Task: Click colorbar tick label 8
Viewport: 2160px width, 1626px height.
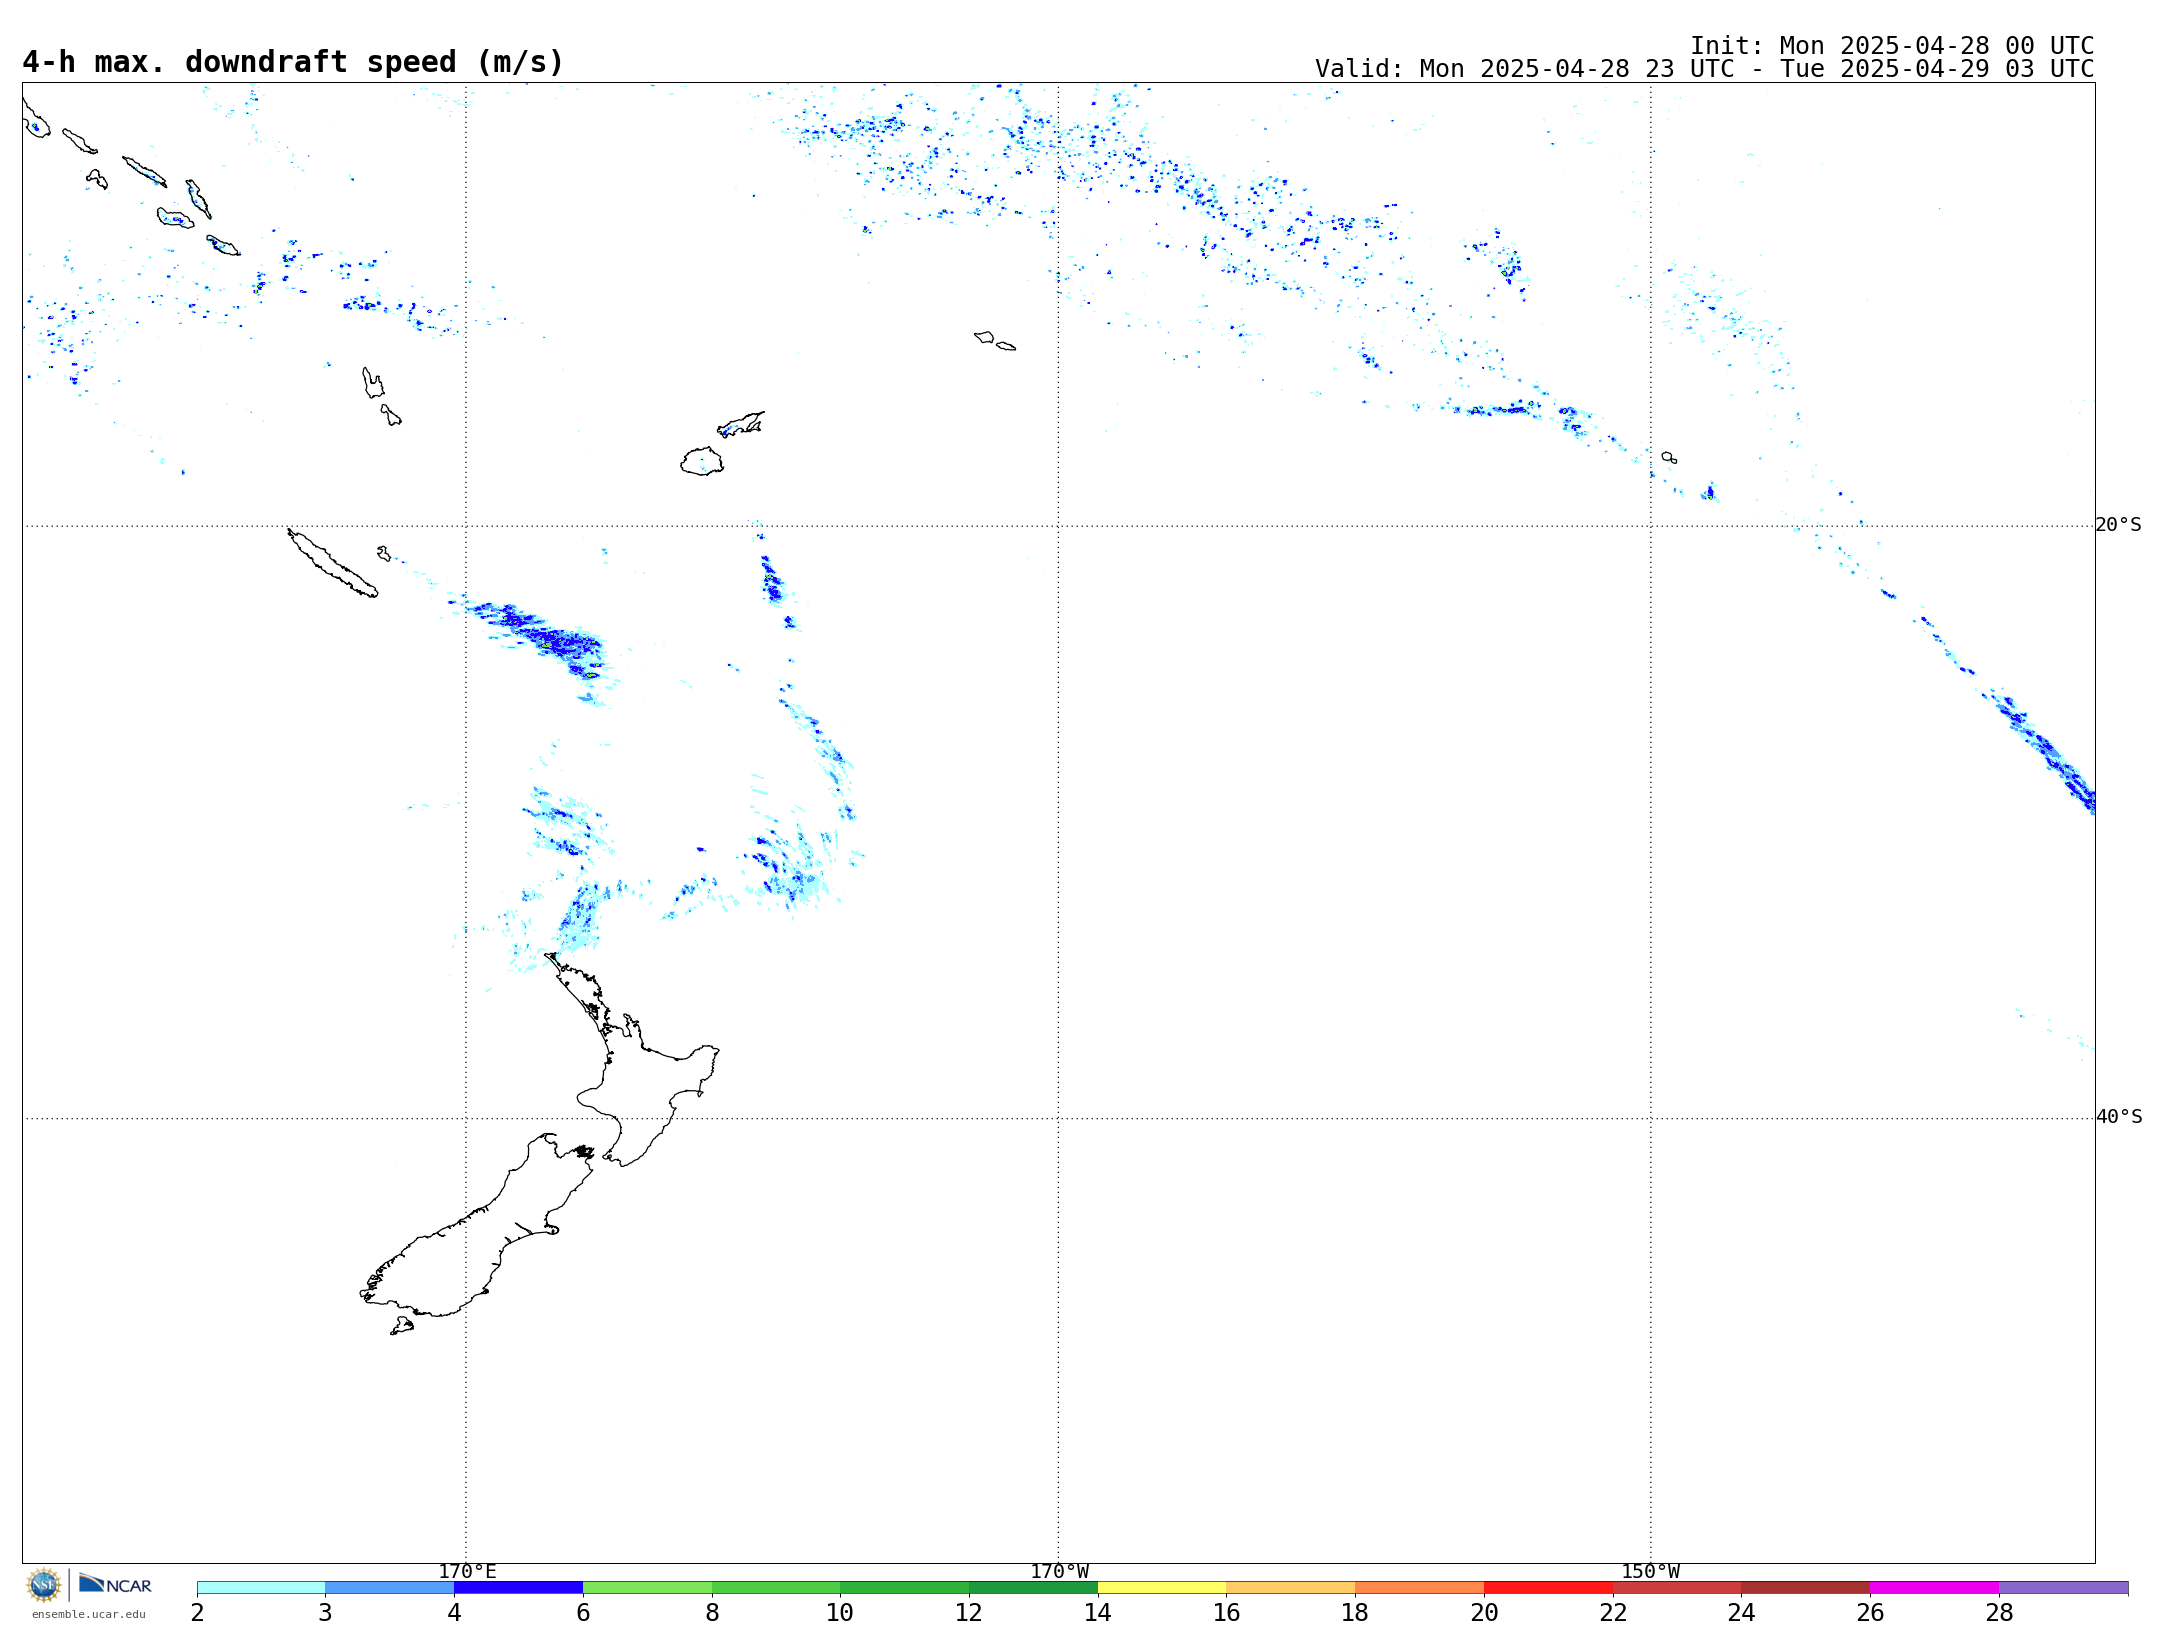Action: tap(712, 1612)
